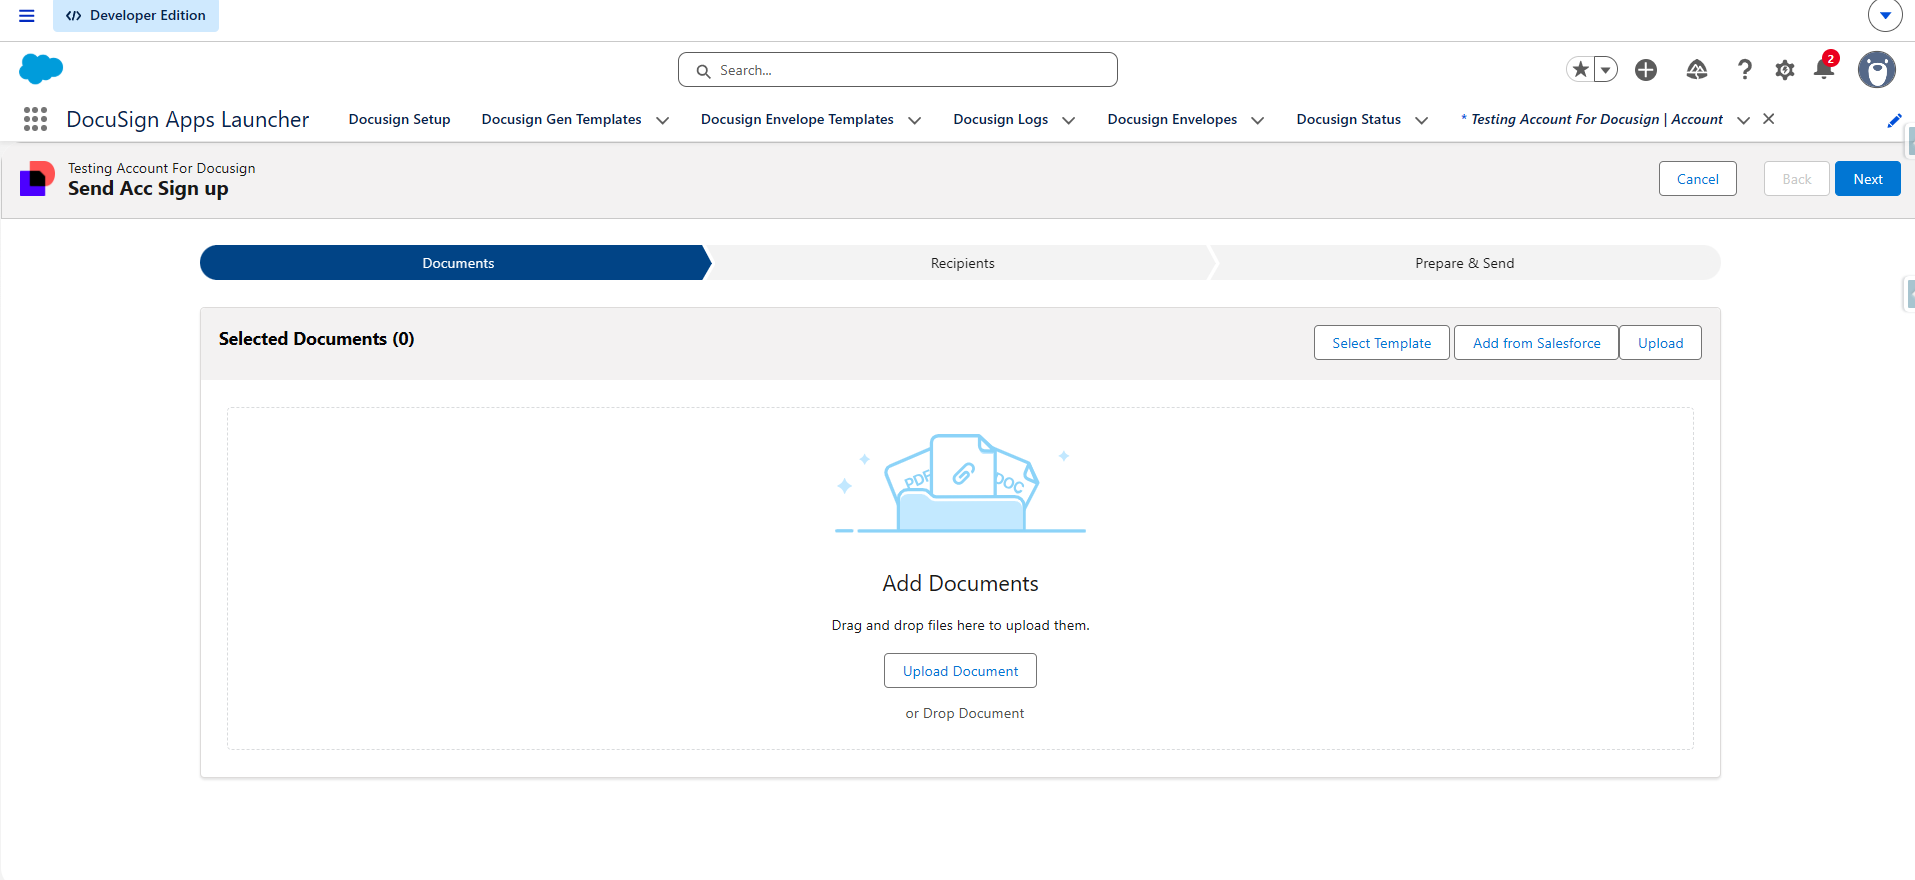The image size is (1915, 880).
Task: Click the Next button
Action: coord(1867,179)
